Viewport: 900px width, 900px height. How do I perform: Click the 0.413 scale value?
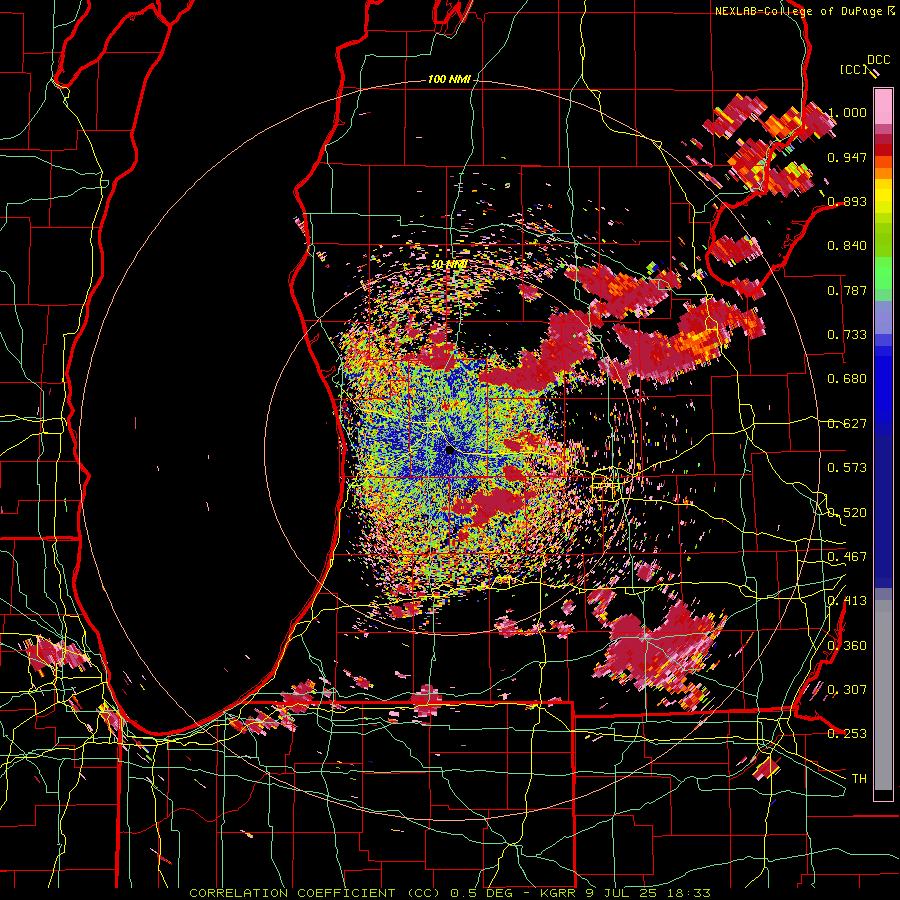click(847, 600)
